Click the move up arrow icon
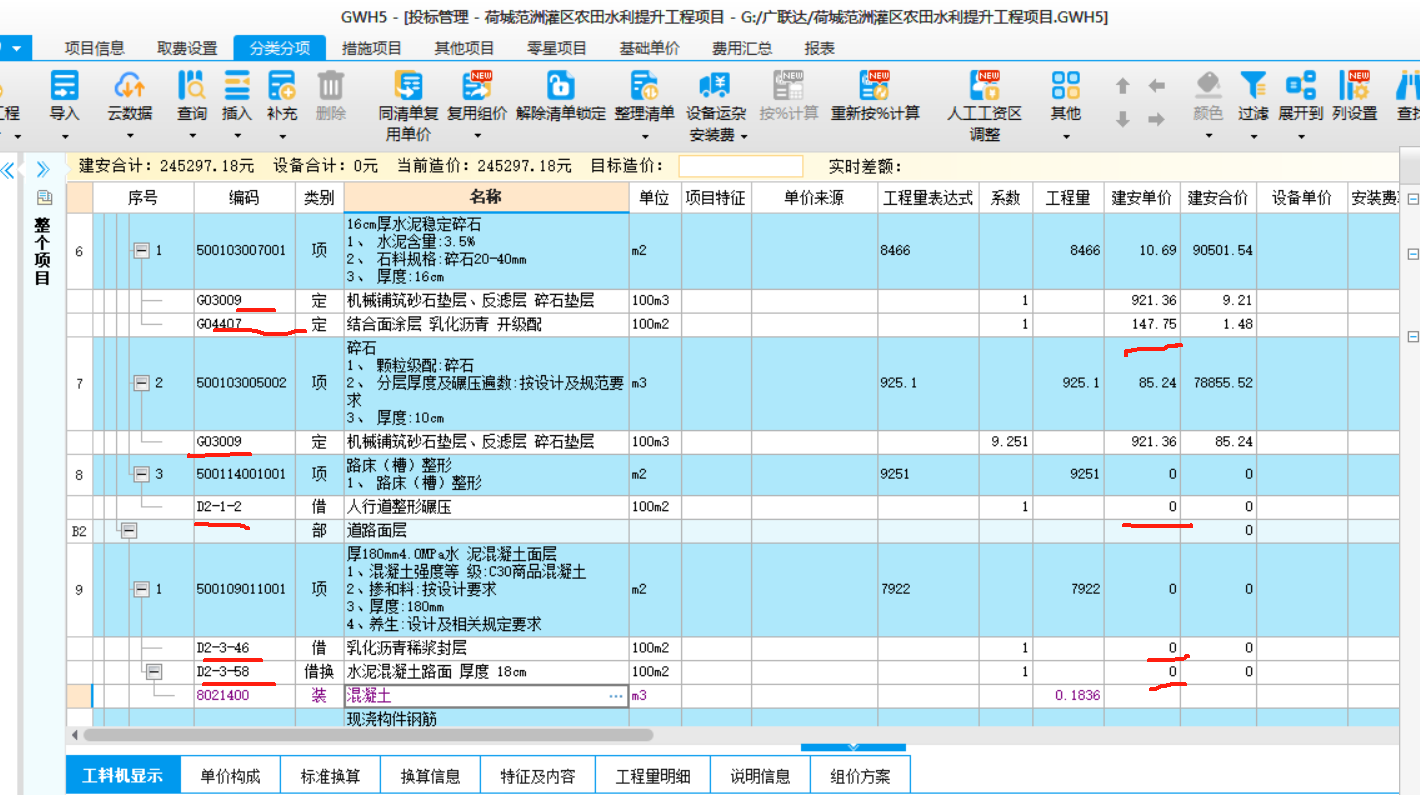The width and height of the screenshot is (1420, 795). [x=1122, y=86]
